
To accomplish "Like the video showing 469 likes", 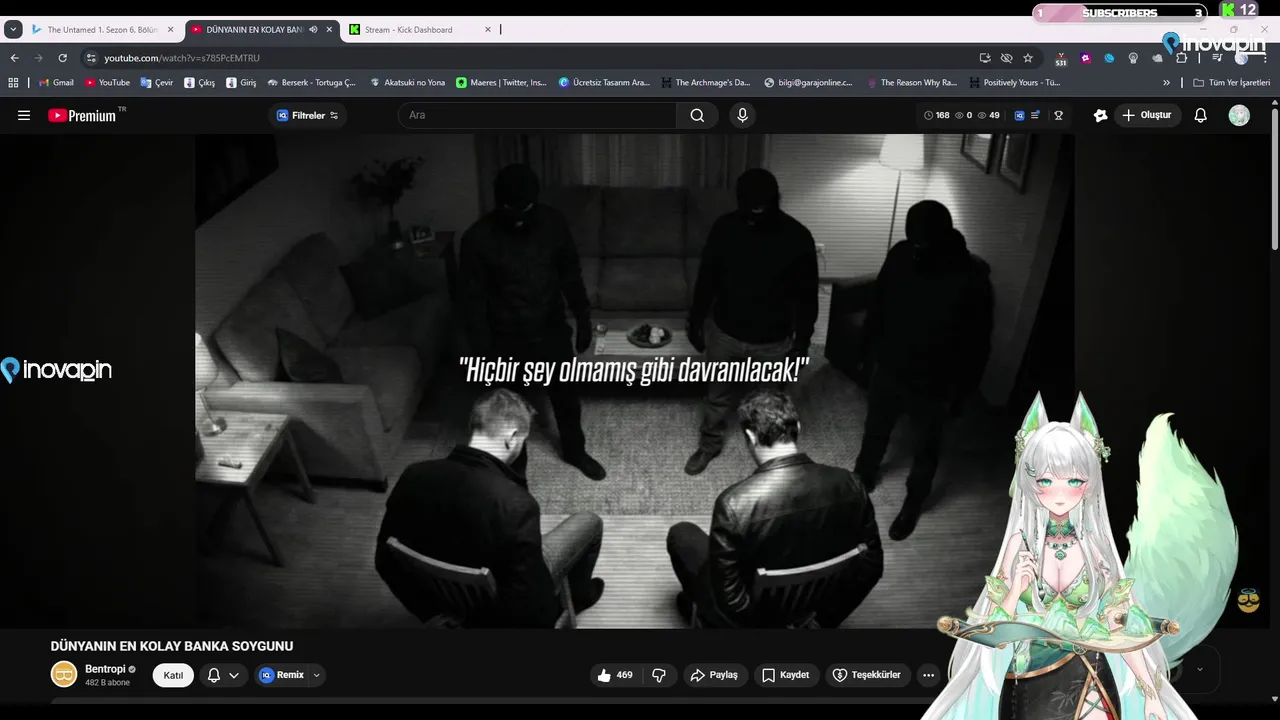I will point(615,675).
